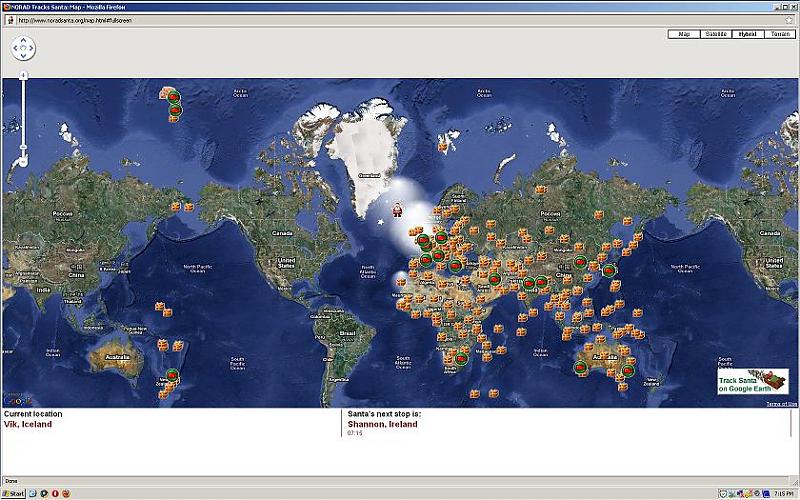Click the green video marker in western Australia
This screenshot has height=500, width=800.
click(x=580, y=367)
